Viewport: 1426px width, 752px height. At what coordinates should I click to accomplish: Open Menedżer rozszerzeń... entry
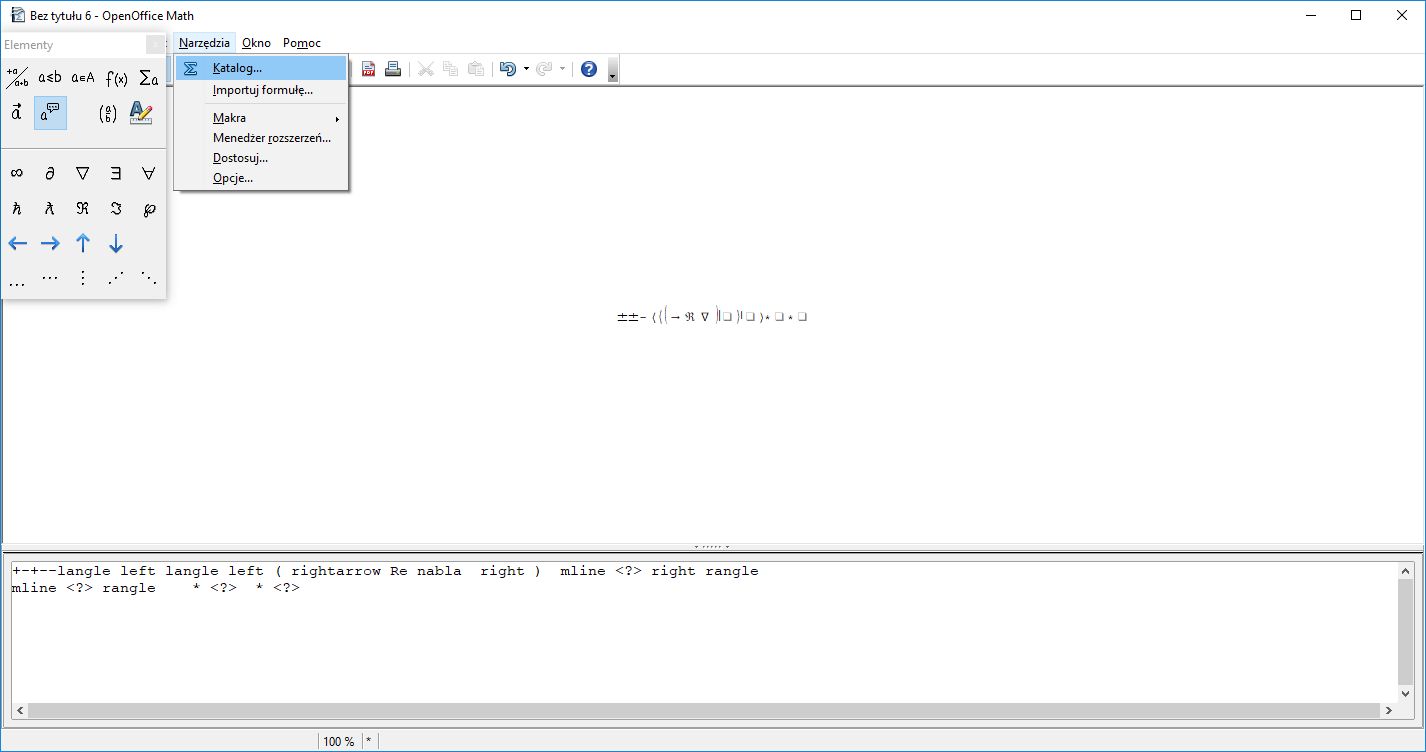pyautogui.click(x=261, y=138)
